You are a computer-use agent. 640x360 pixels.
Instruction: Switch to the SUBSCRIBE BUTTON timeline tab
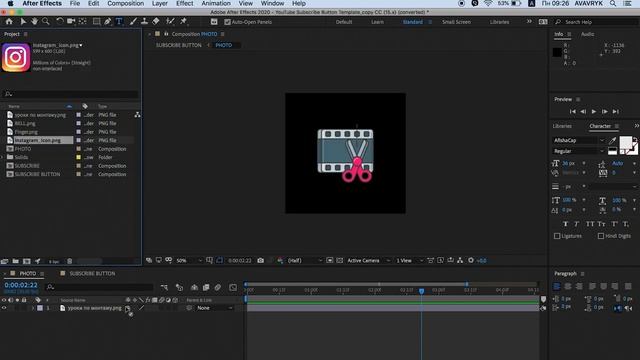coord(92,273)
